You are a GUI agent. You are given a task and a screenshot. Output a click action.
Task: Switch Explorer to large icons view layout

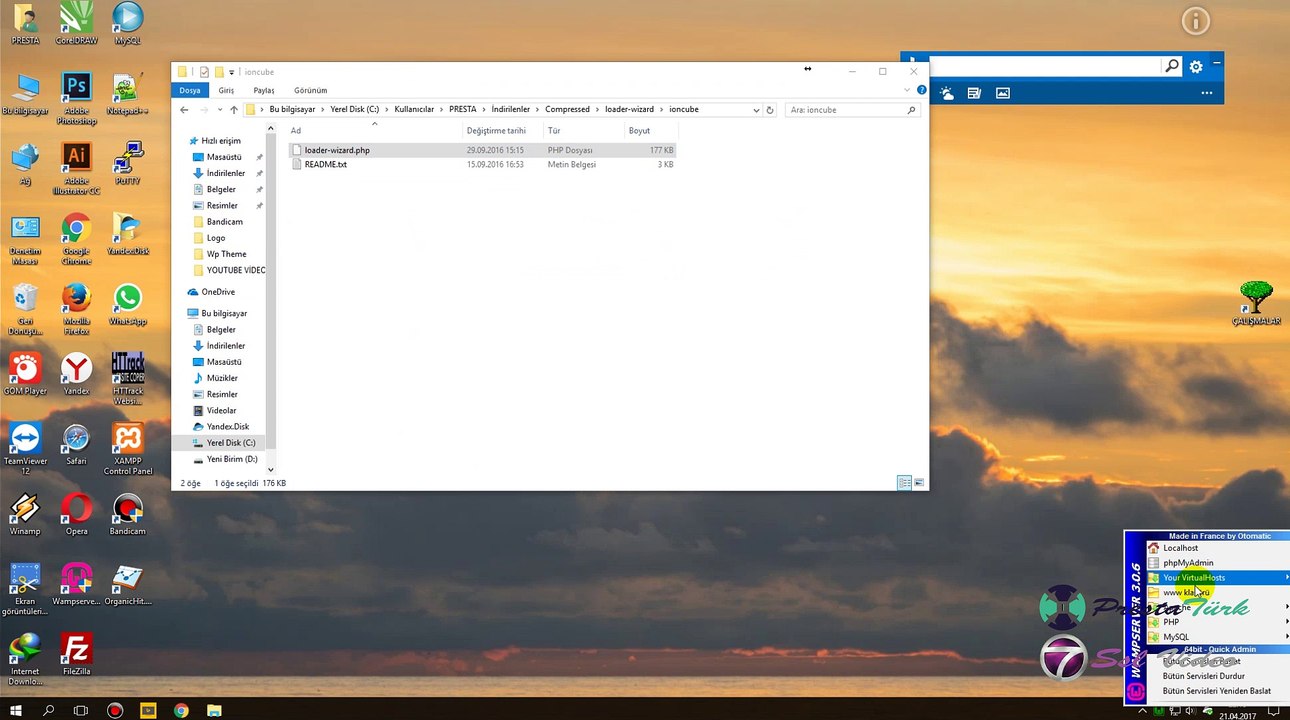(920, 483)
